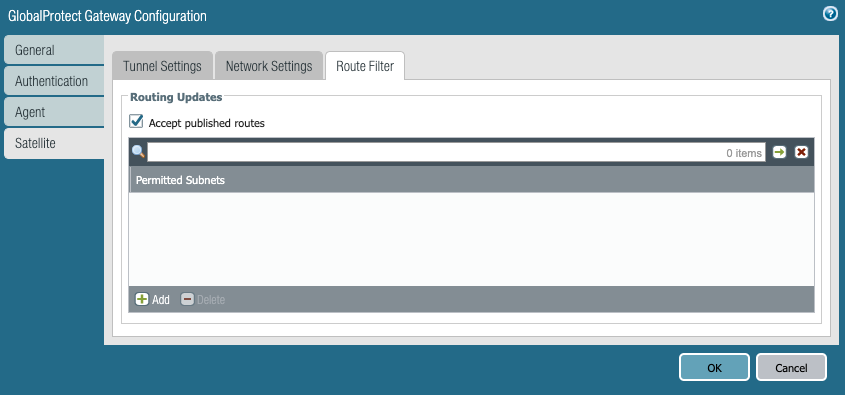This screenshot has width=845, height=395.
Task: Open the help icon in title bar
Action: coord(830,14)
